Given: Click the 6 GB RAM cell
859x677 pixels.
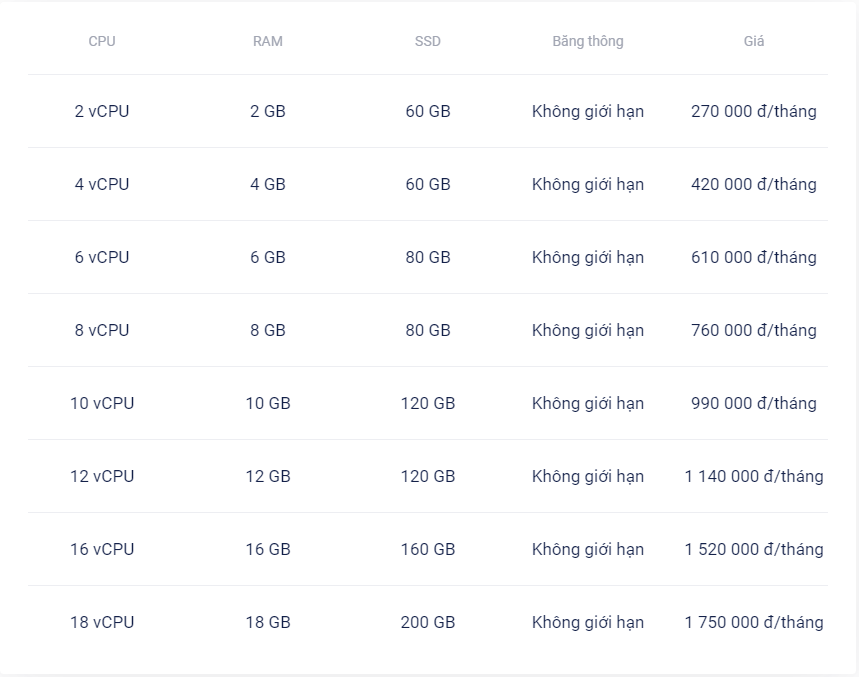Looking at the screenshot, I should pos(268,257).
